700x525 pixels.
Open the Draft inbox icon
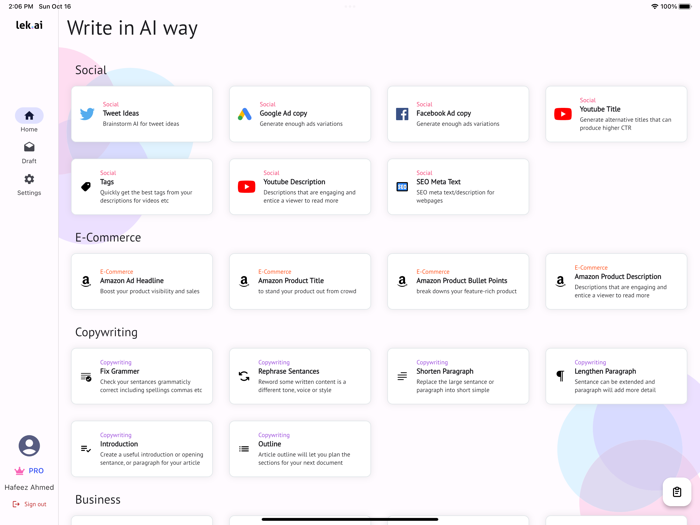click(x=29, y=147)
